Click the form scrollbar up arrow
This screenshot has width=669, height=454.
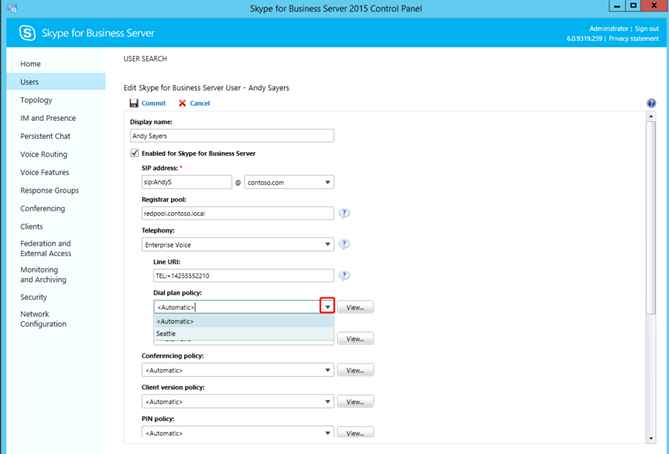coord(651,116)
